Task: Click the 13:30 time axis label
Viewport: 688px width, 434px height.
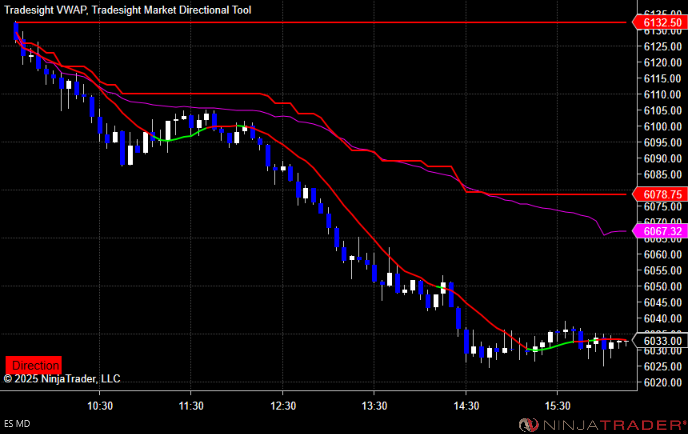Action: (x=374, y=406)
